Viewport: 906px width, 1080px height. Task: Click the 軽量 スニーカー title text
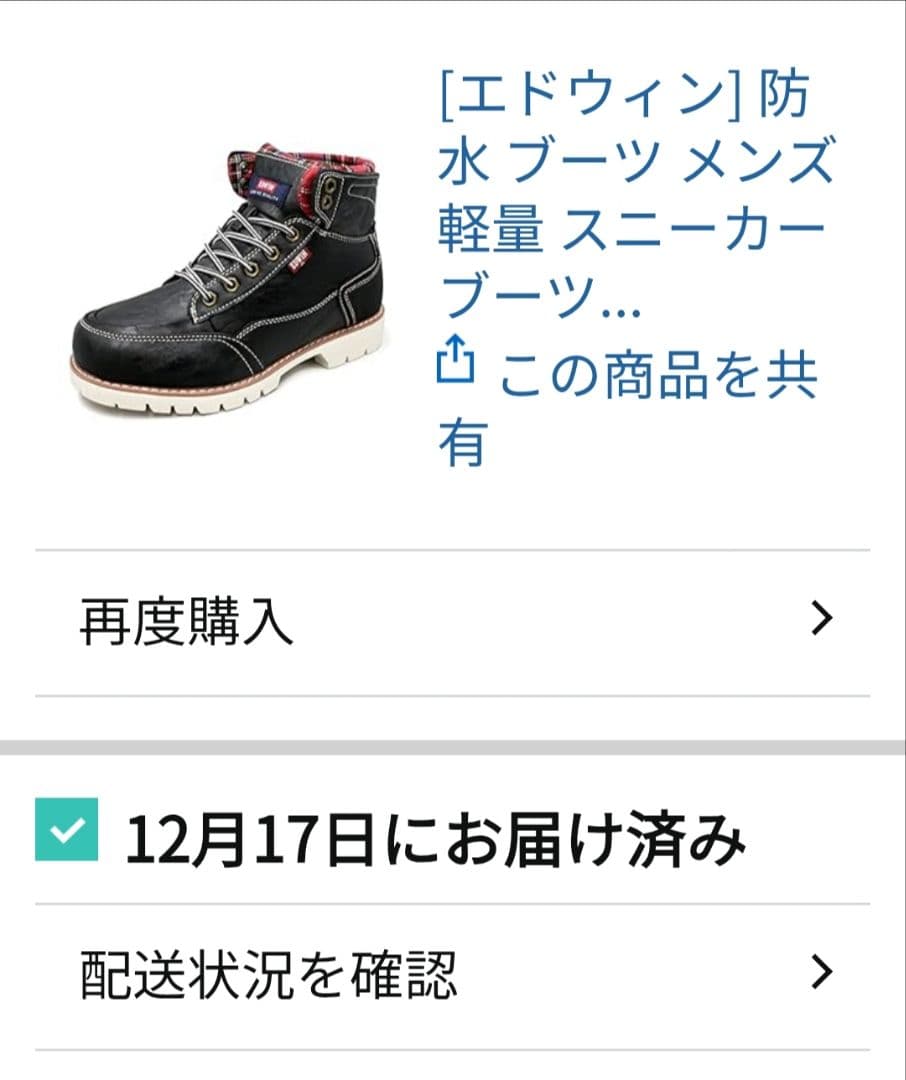[x=631, y=230]
